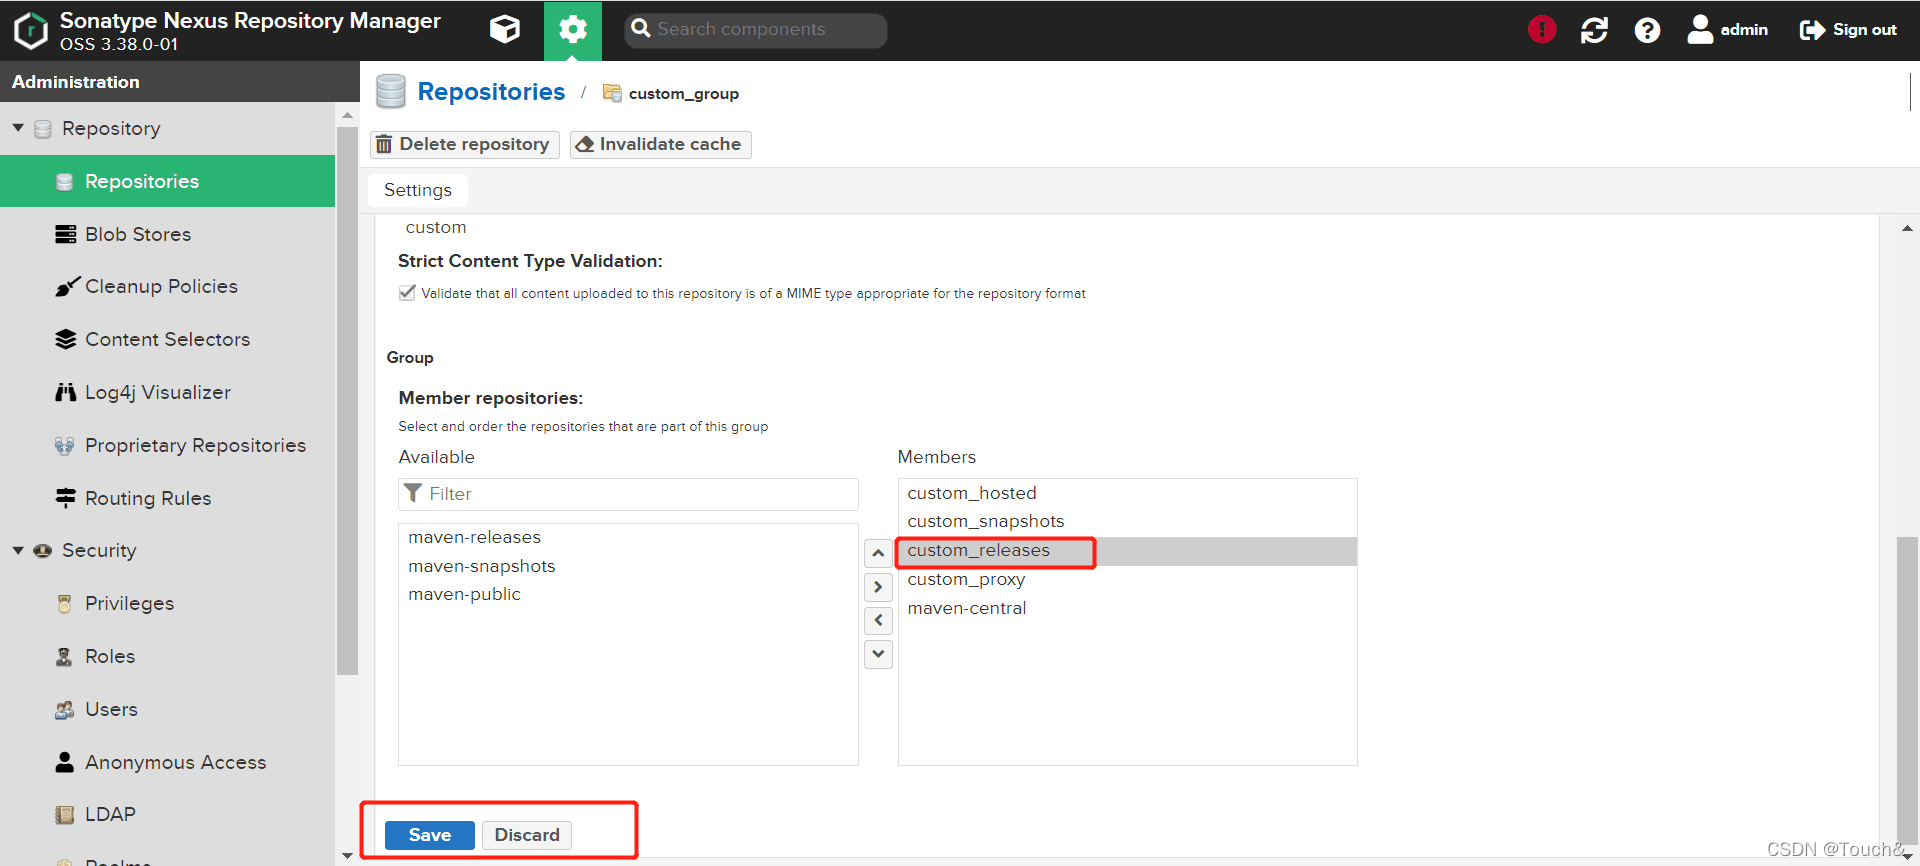Image resolution: width=1920 pixels, height=866 pixels.
Task: Click the custom_group breadcrumb
Action: click(683, 93)
